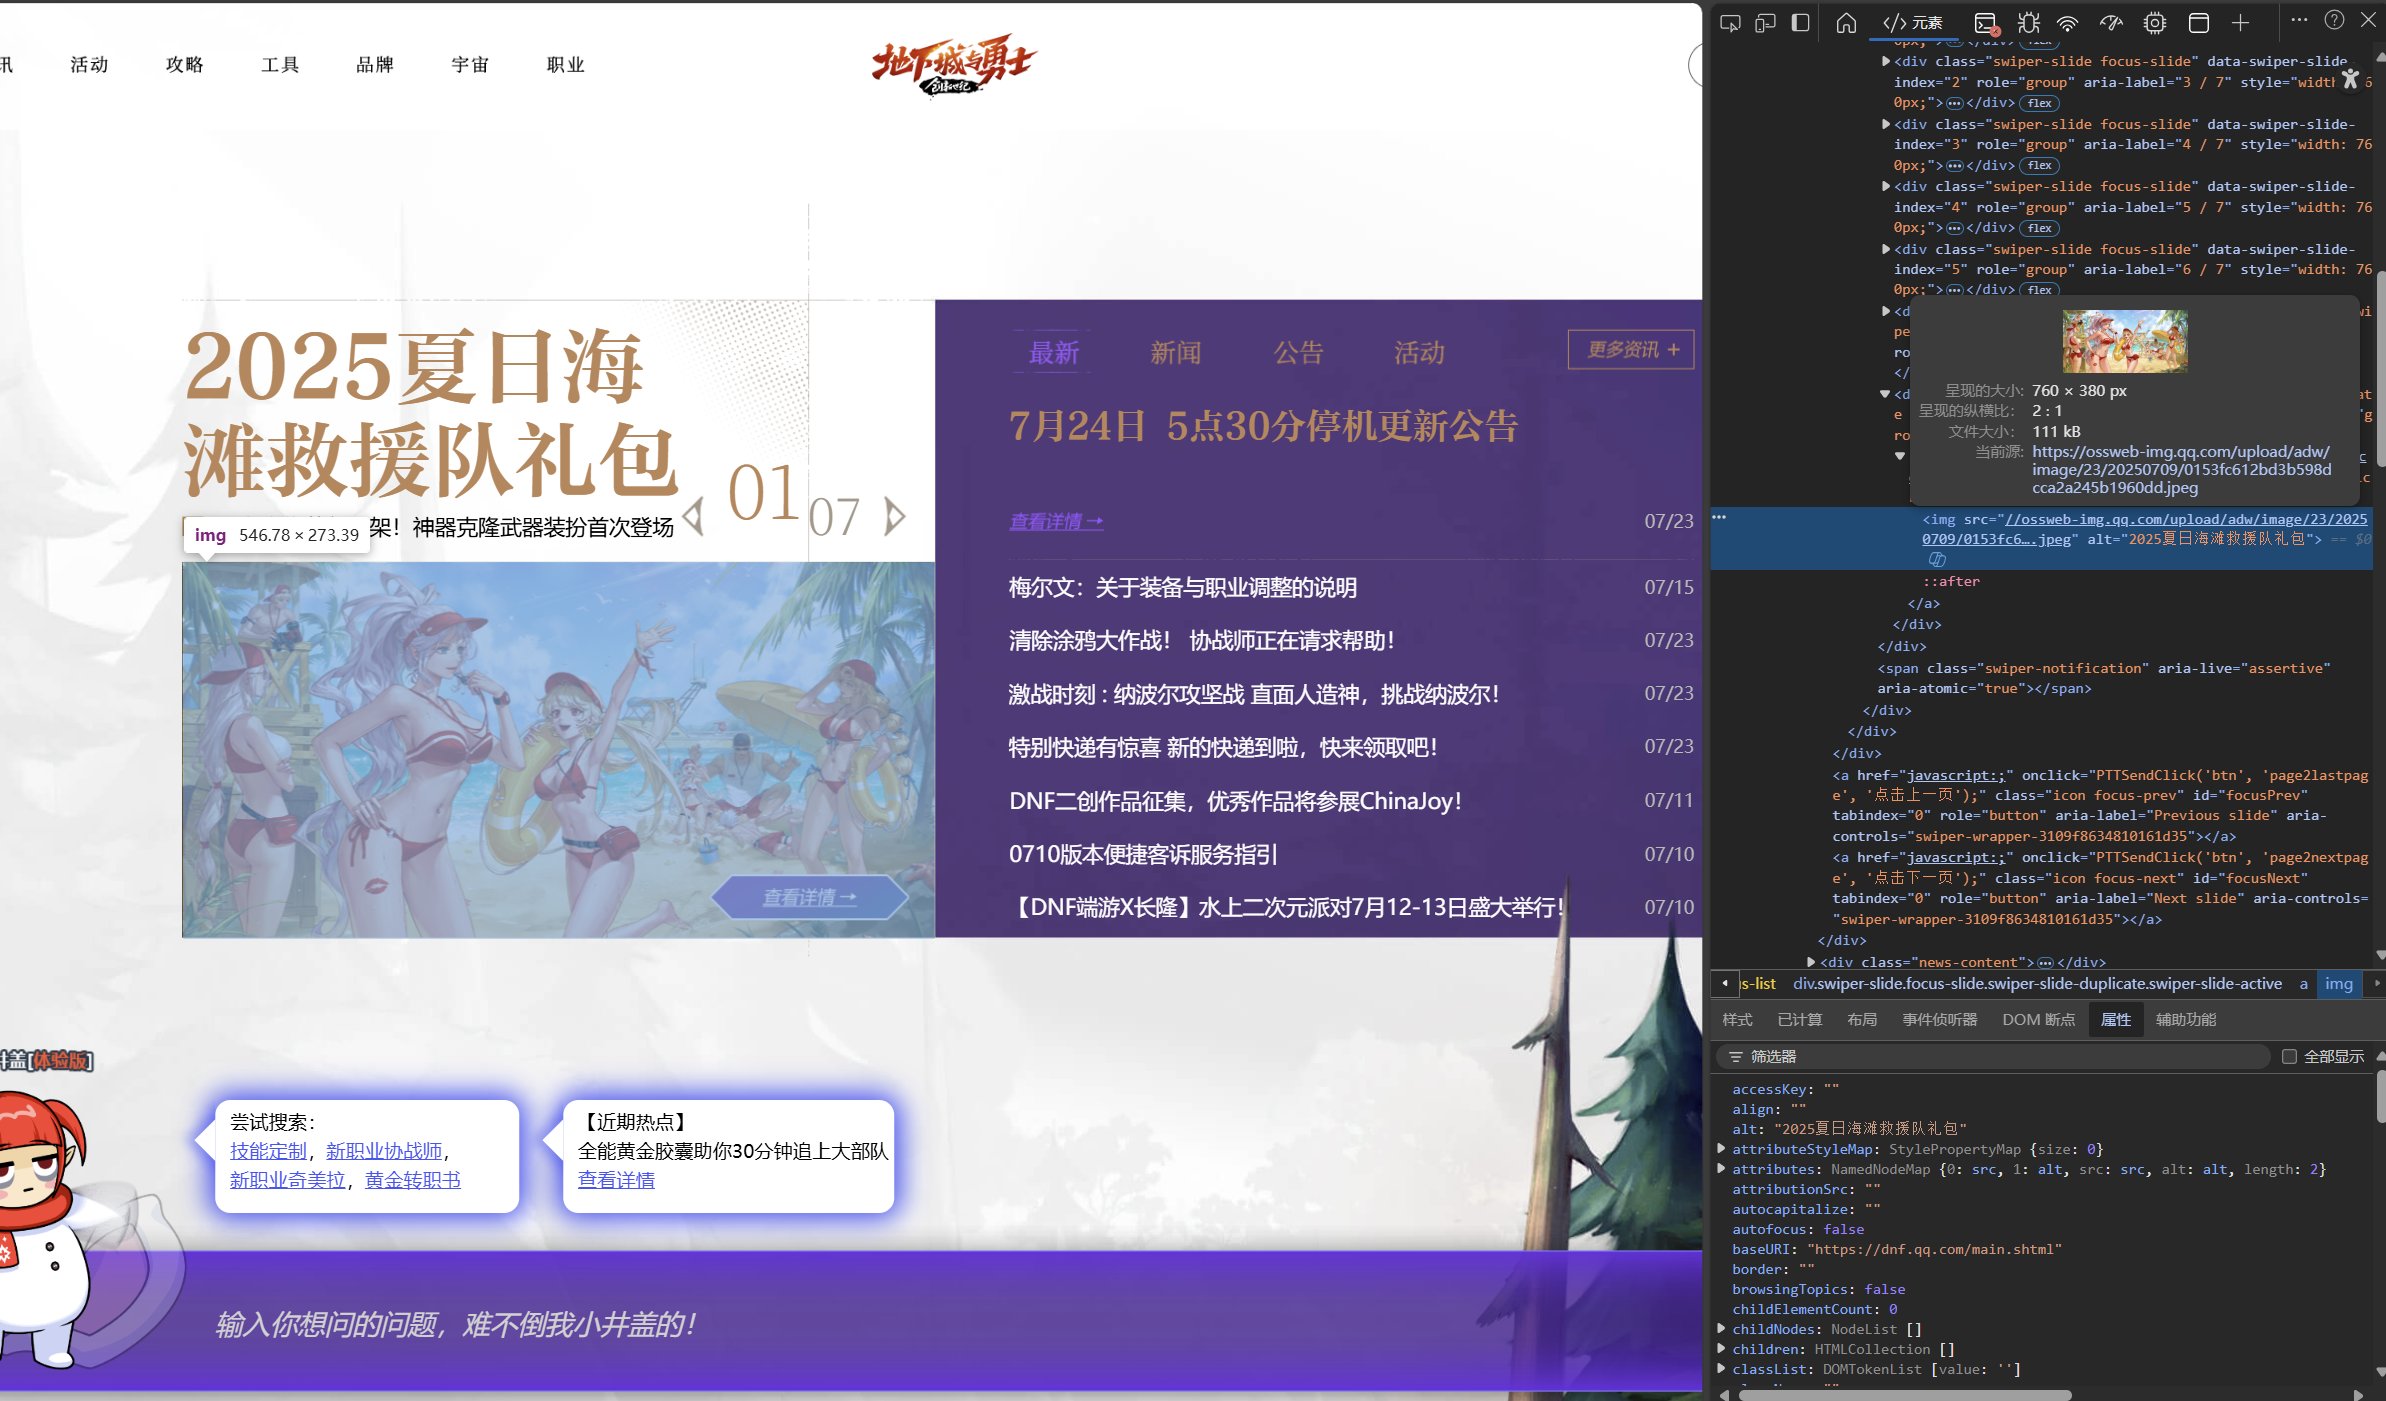Open the DevTools Welcome home icon
The width and height of the screenshot is (2386, 1401).
(x=1846, y=23)
